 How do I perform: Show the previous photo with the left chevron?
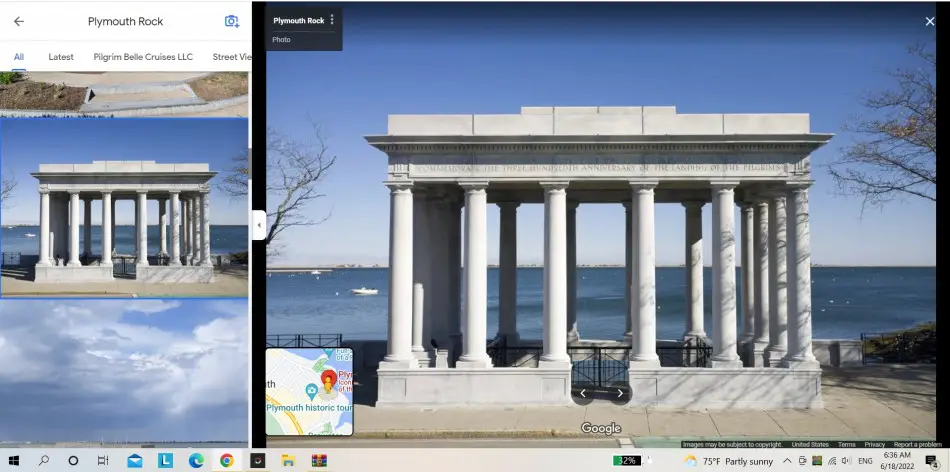(x=583, y=393)
